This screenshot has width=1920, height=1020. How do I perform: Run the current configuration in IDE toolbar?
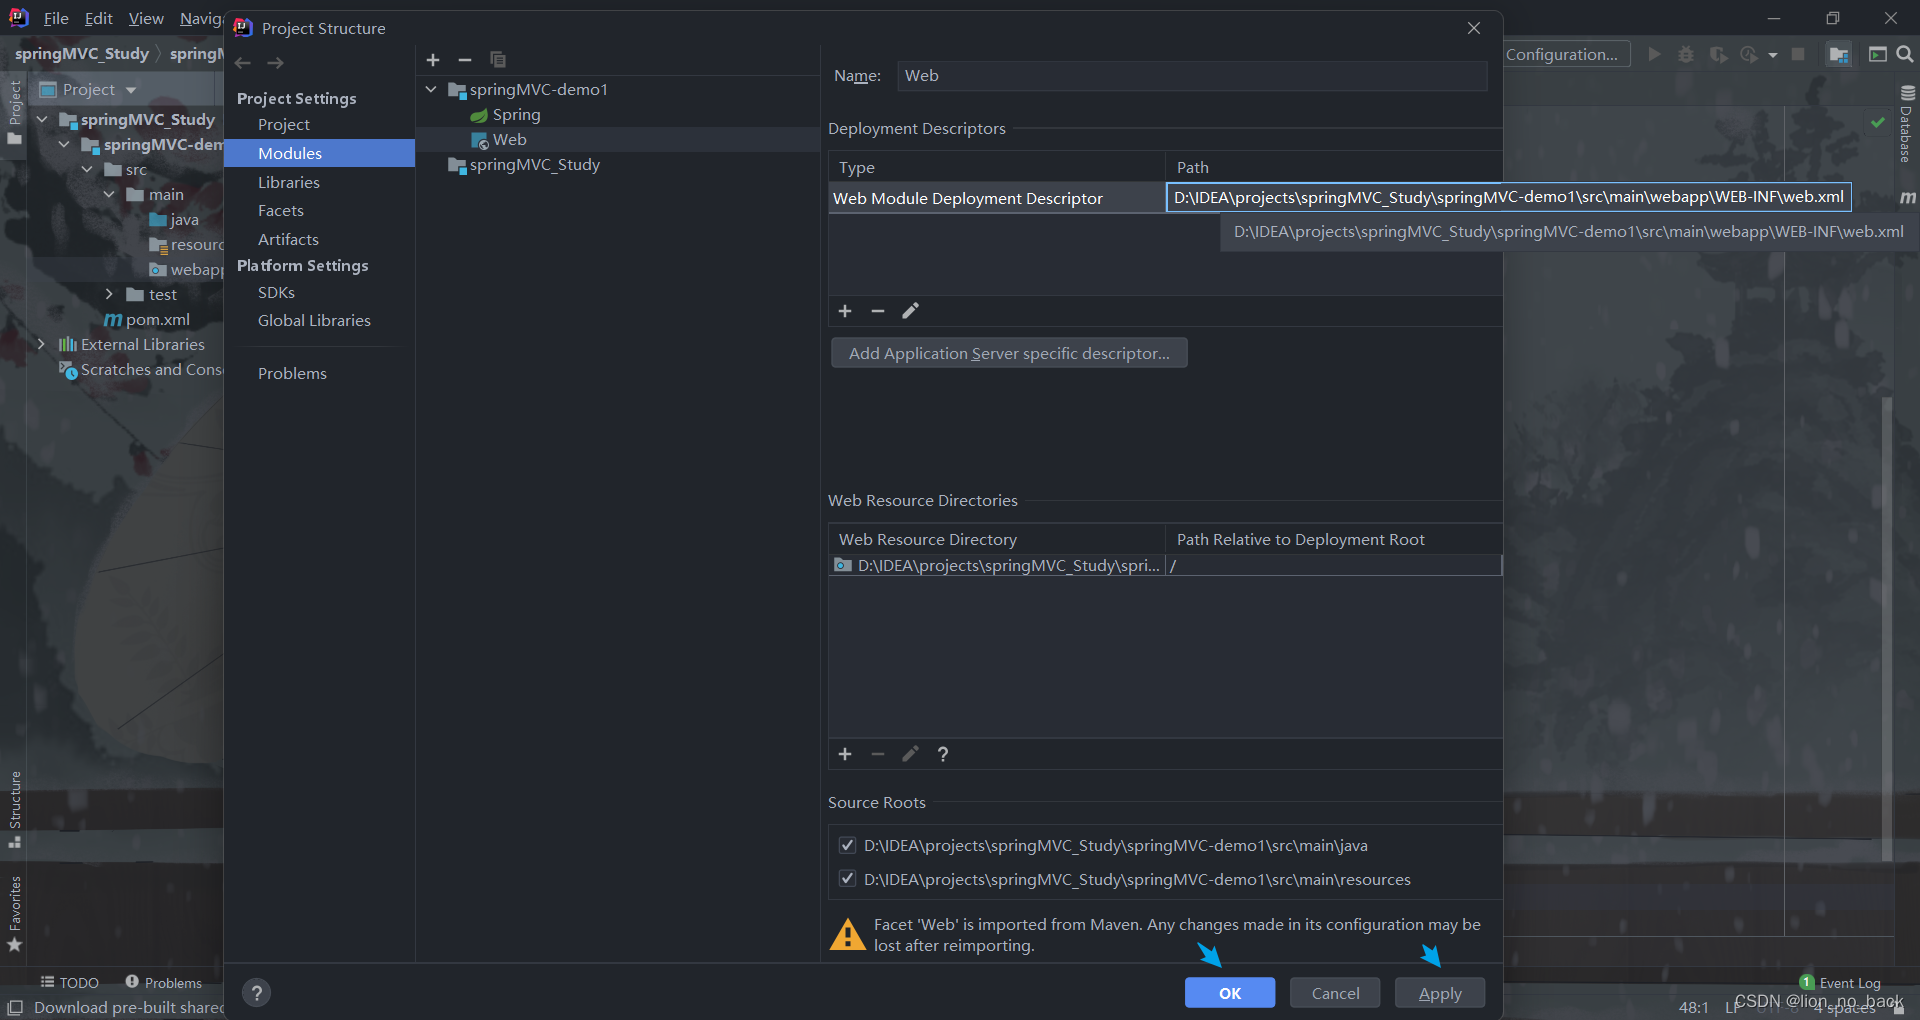[x=1655, y=54]
